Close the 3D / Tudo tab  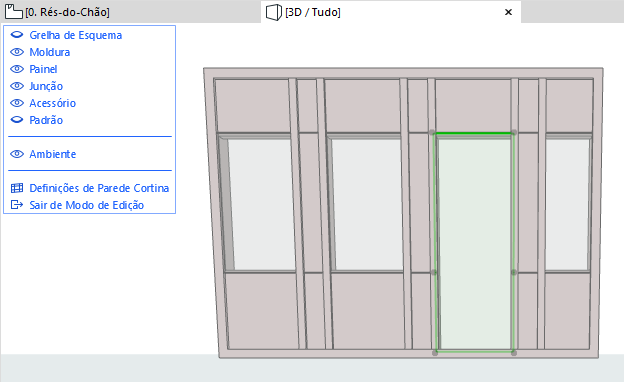508,12
